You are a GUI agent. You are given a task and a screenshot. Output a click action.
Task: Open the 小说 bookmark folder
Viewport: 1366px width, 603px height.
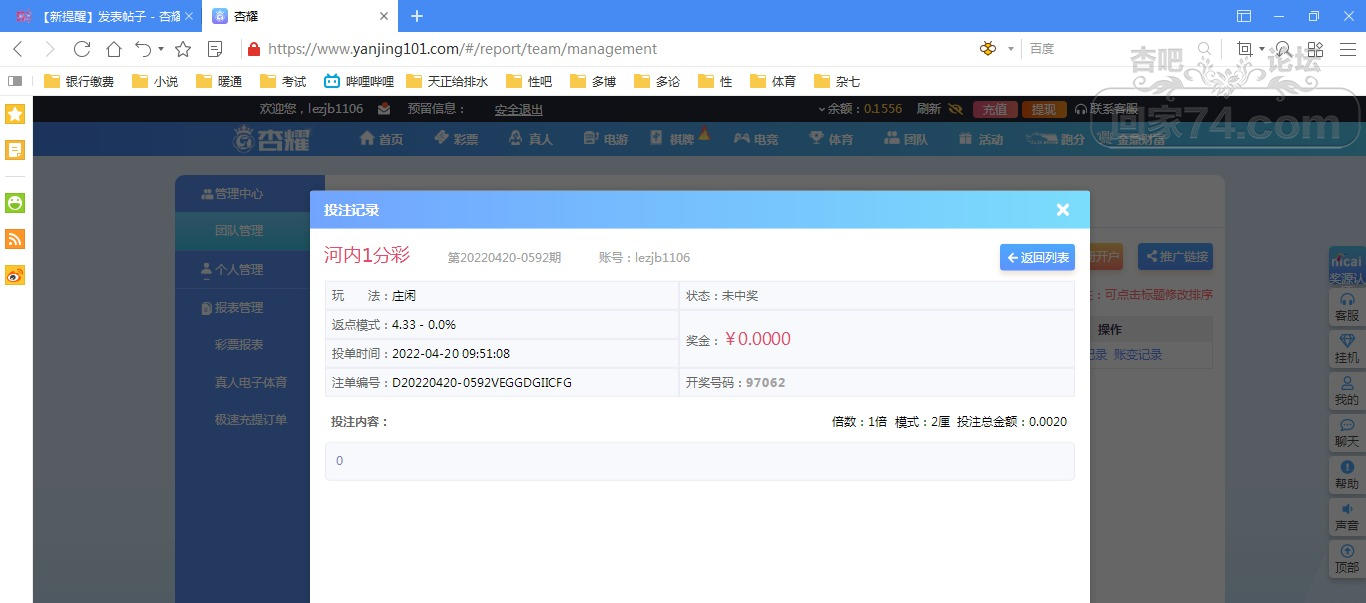pos(155,81)
